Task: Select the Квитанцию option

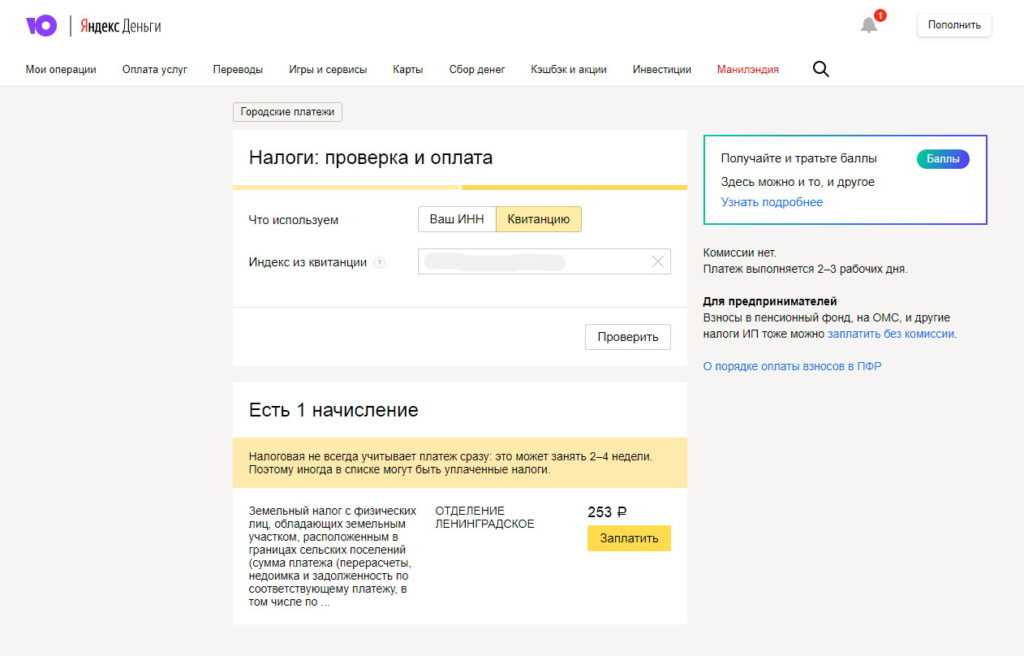Action: click(538, 219)
